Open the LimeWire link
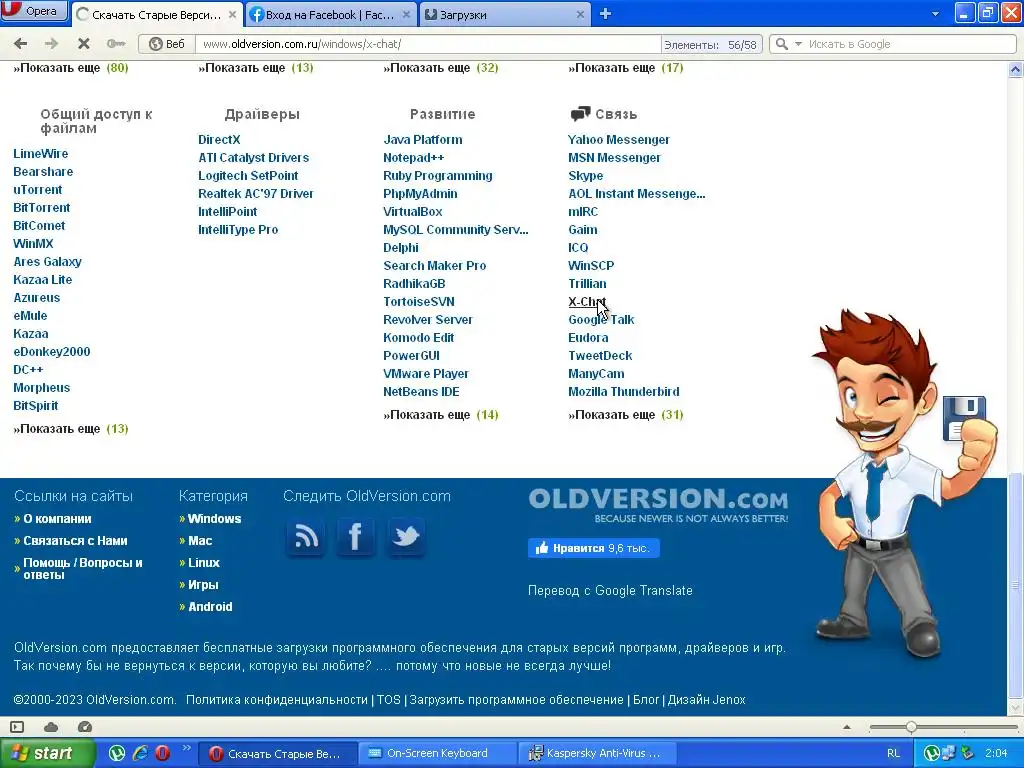The image size is (1024, 768). click(40, 153)
